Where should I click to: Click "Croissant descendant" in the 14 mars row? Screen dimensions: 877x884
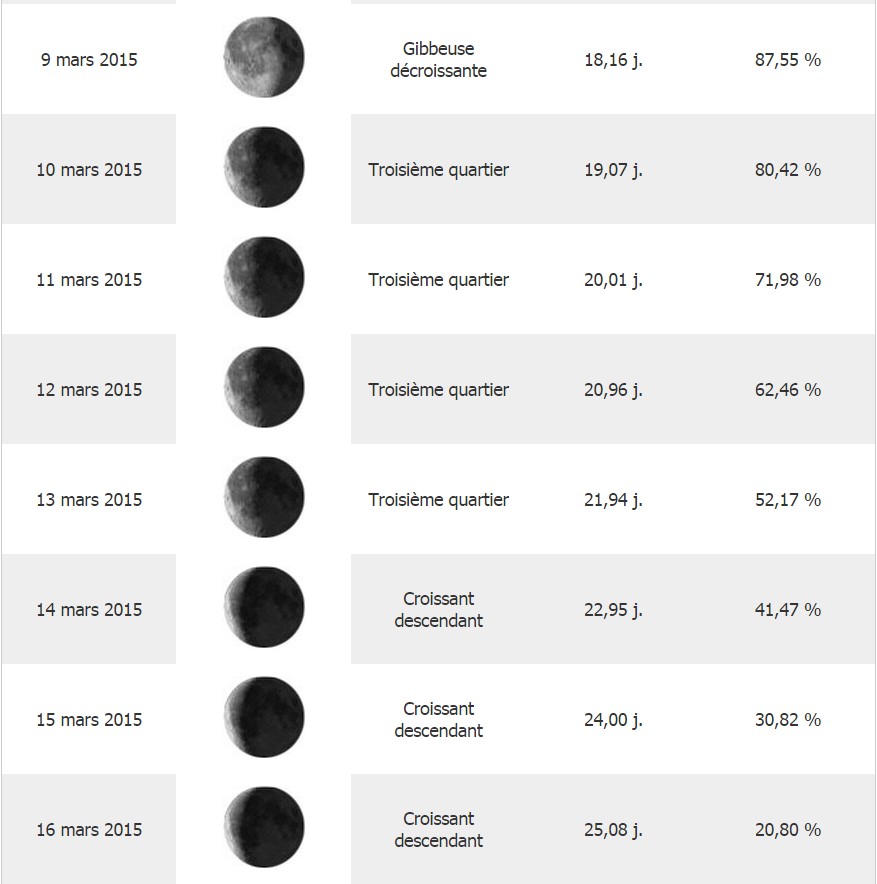point(438,610)
